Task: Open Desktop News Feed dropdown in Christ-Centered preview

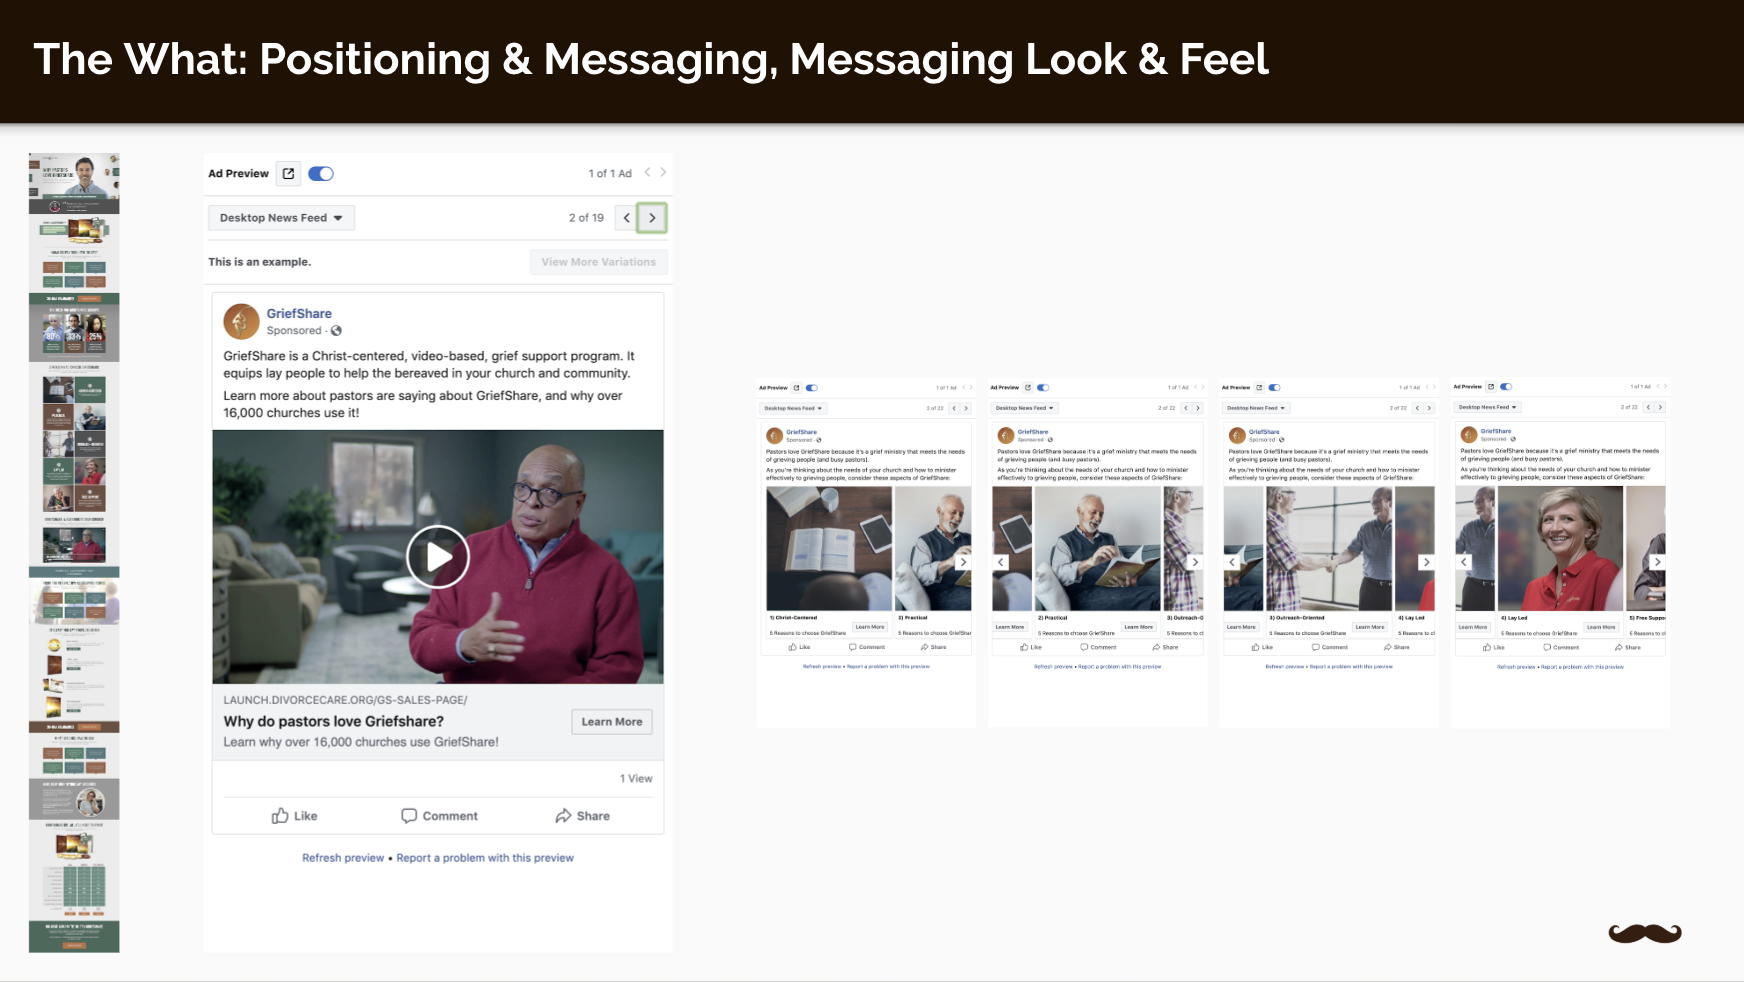Action: [x=793, y=408]
